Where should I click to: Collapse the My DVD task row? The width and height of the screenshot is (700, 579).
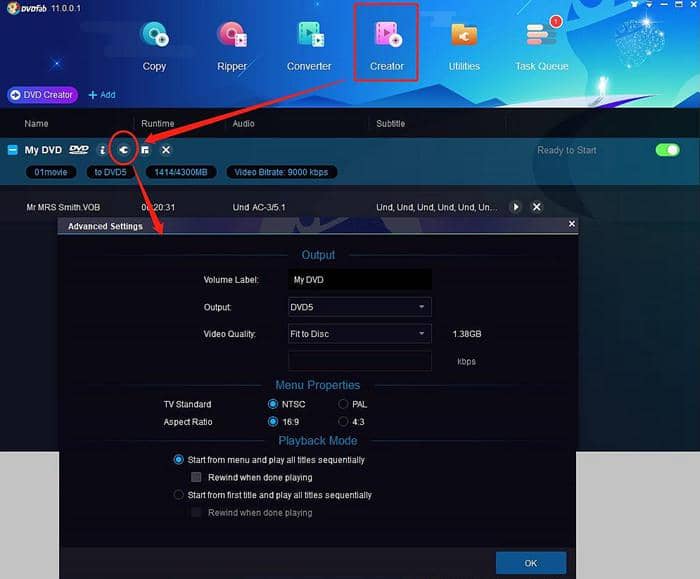click(12, 150)
